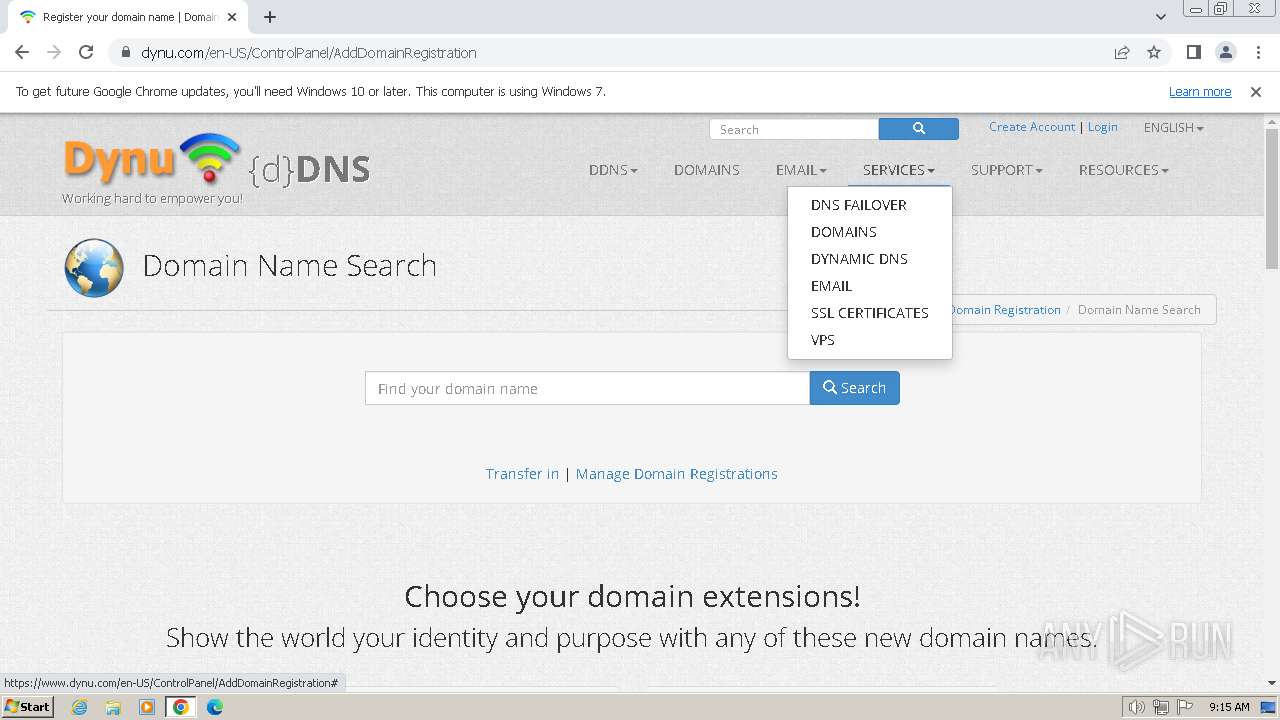Viewport: 1280px width, 720px height.
Task: Click the header Search text box
Action: point(794,129)
